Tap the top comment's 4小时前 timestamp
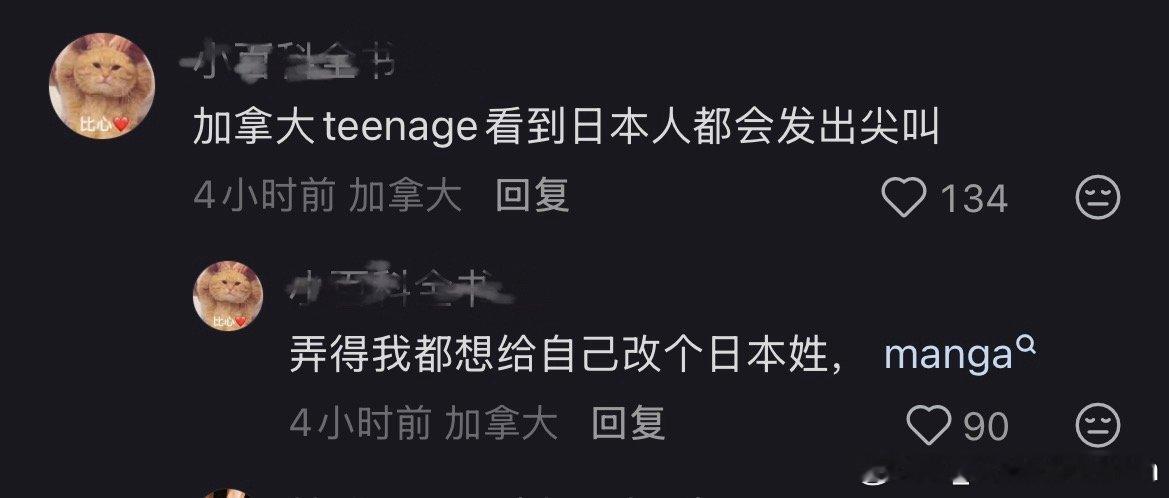1169x498 pixels. 264,198
